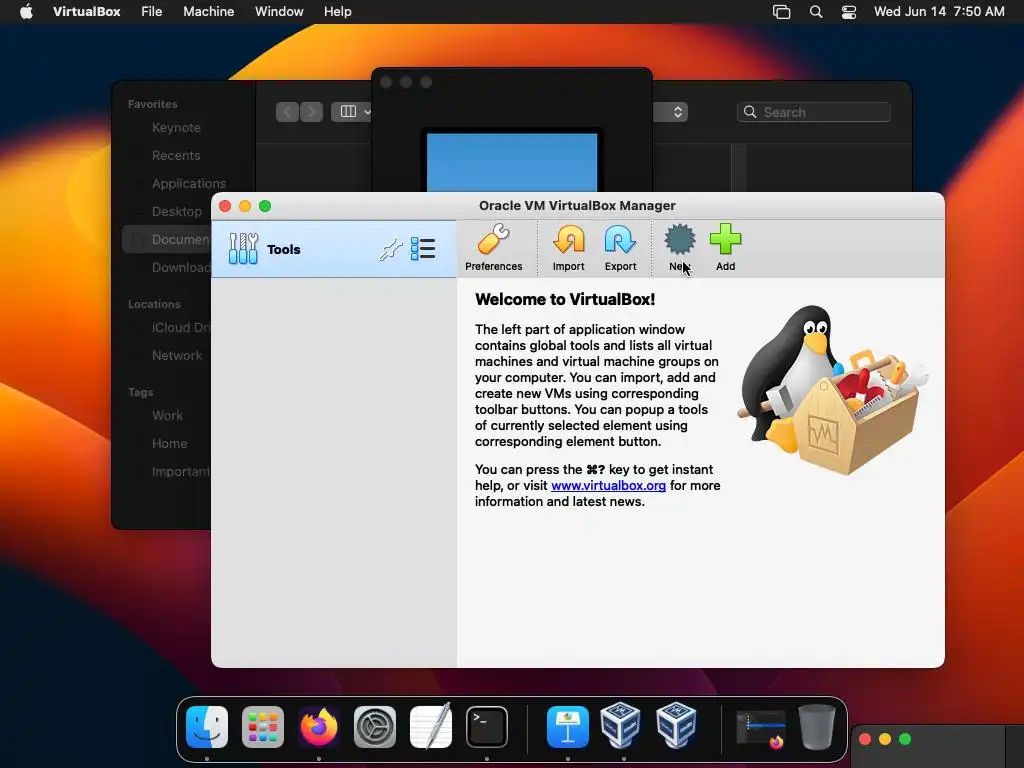The width and height of the screenshot is (1024, 768).
Task: Click the blue preview in dark background window
Action: tap(512, 163)
